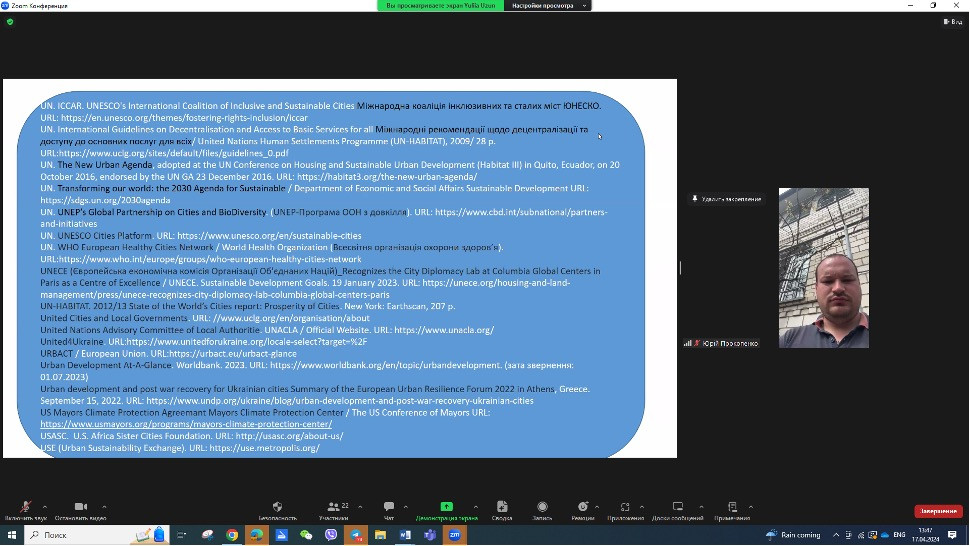Click the OneDrive cloud tray icon
Screen dimensions: 970x546
(x=885, y=535)
